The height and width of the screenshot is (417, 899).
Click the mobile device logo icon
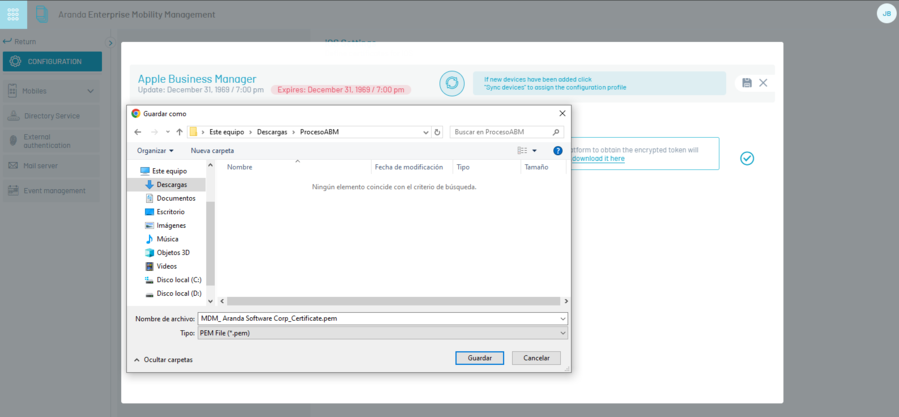pyautogui.click(x=42, y=14)
